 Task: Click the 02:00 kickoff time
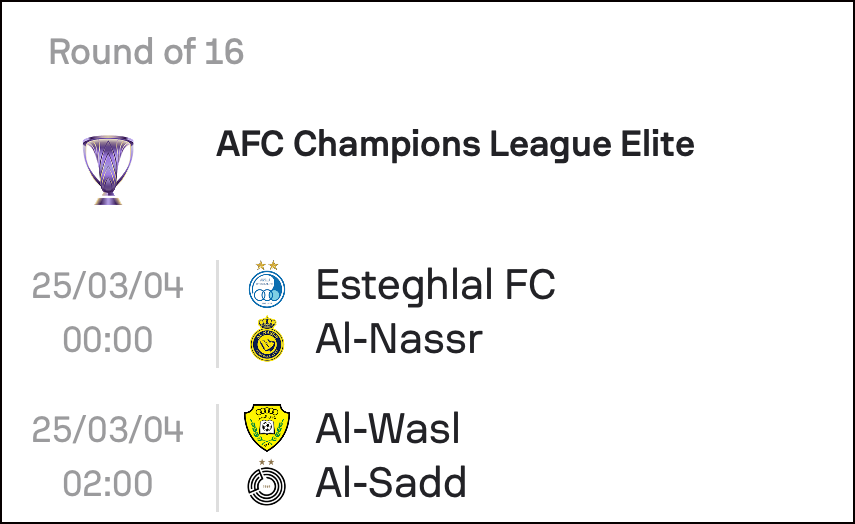[x=107, y=483]
